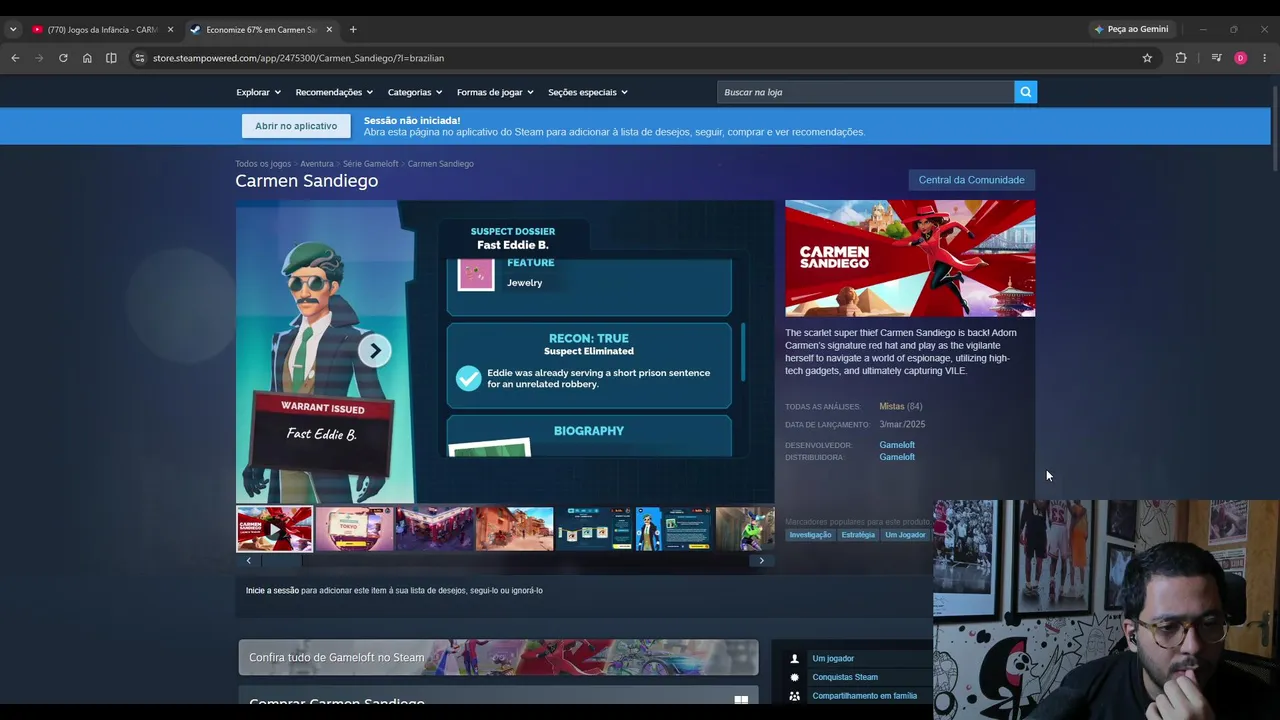Expand the Recomendações menu
1280x720 pixels.
tap(334, 92)
